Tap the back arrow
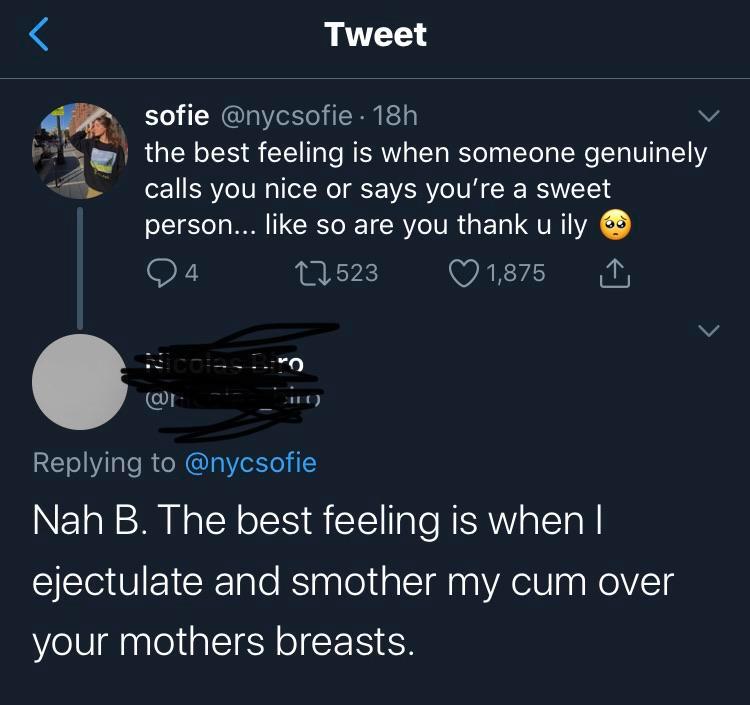 click(x=37, y=36)
